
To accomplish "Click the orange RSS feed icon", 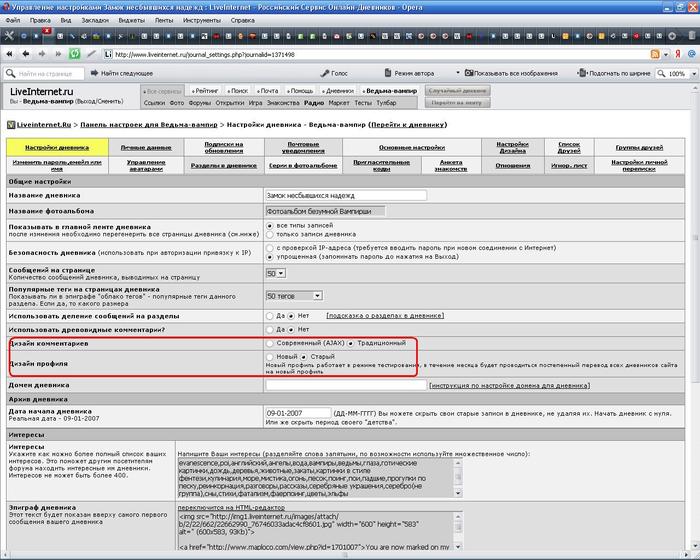I will click(655, 54).
